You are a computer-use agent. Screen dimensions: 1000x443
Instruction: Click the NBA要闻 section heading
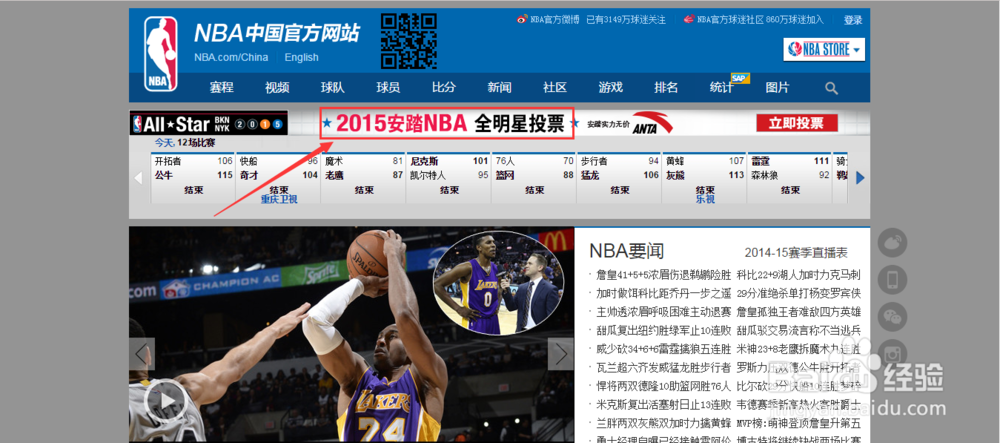(x=626, y=251)
